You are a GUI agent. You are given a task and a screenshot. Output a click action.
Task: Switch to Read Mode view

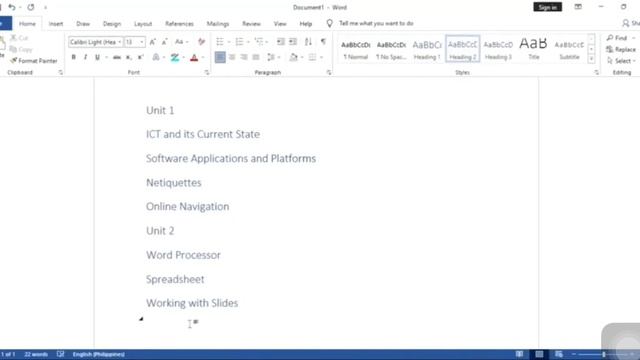[x=519, y=354]
